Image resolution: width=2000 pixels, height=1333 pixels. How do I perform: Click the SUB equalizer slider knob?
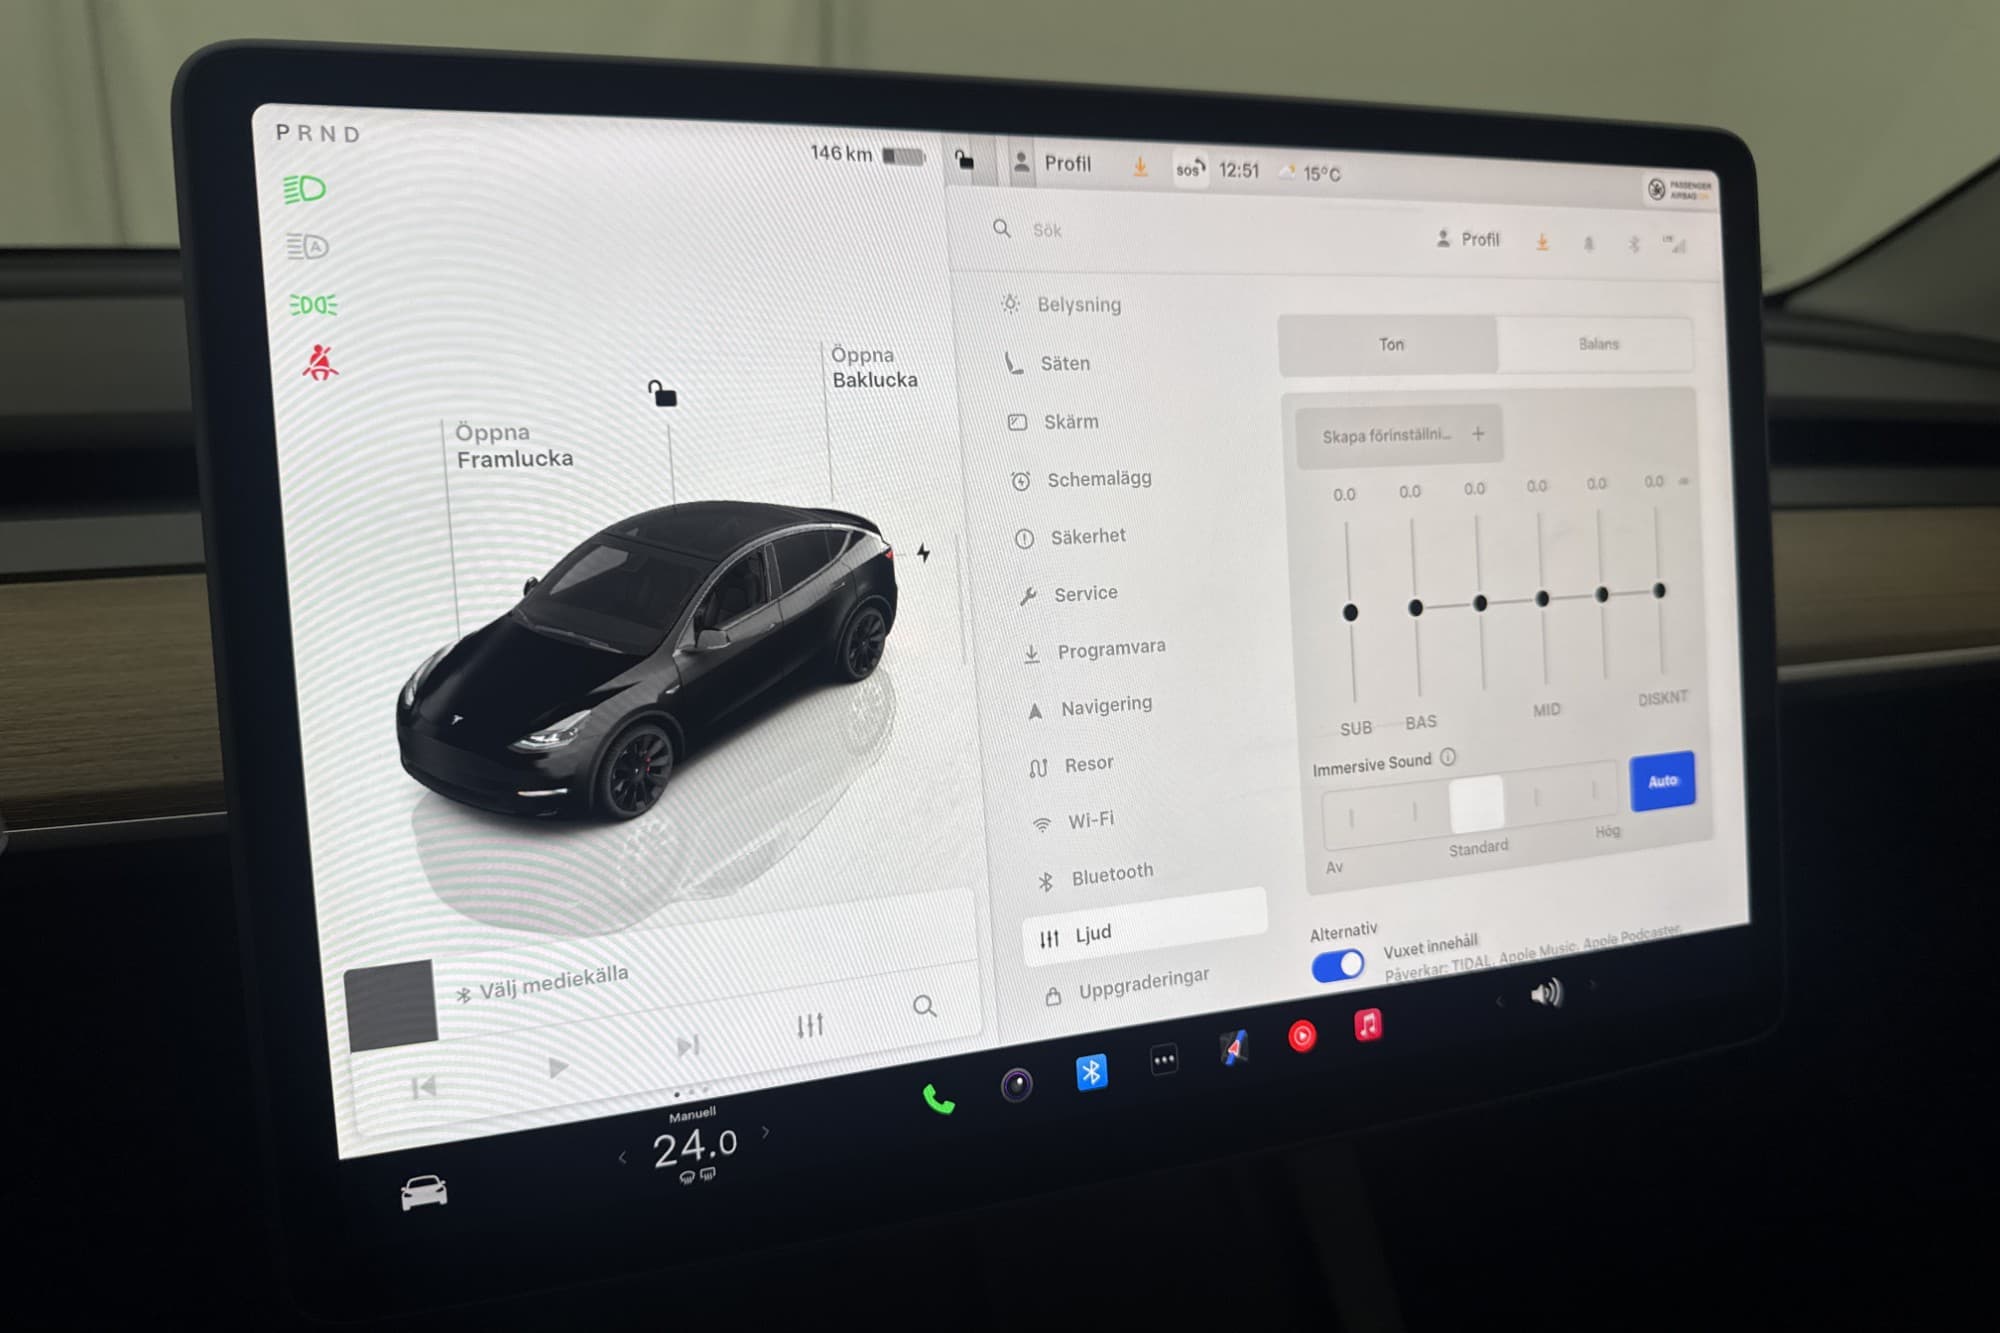[x=1350, y=612]
